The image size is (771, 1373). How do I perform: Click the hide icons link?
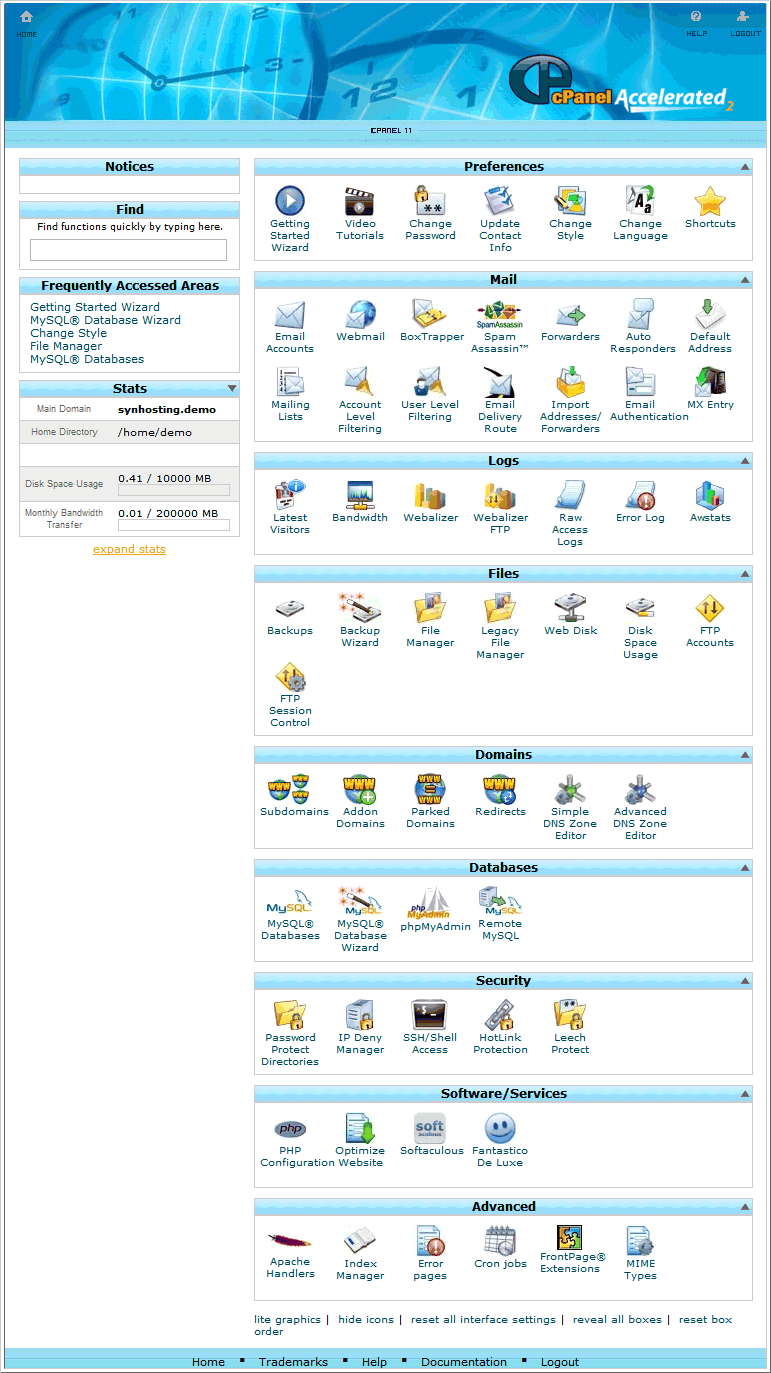coord(366,1320)
